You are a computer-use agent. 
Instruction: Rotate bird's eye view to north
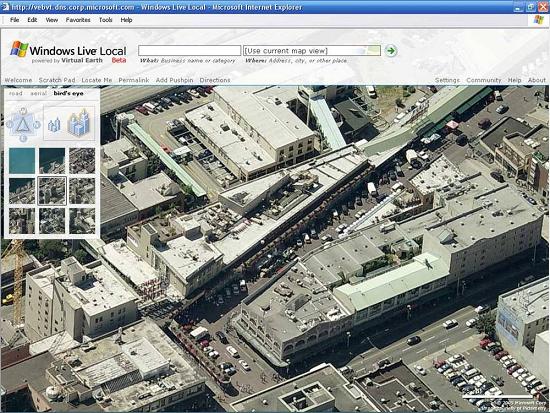click(x=23, y=111)
